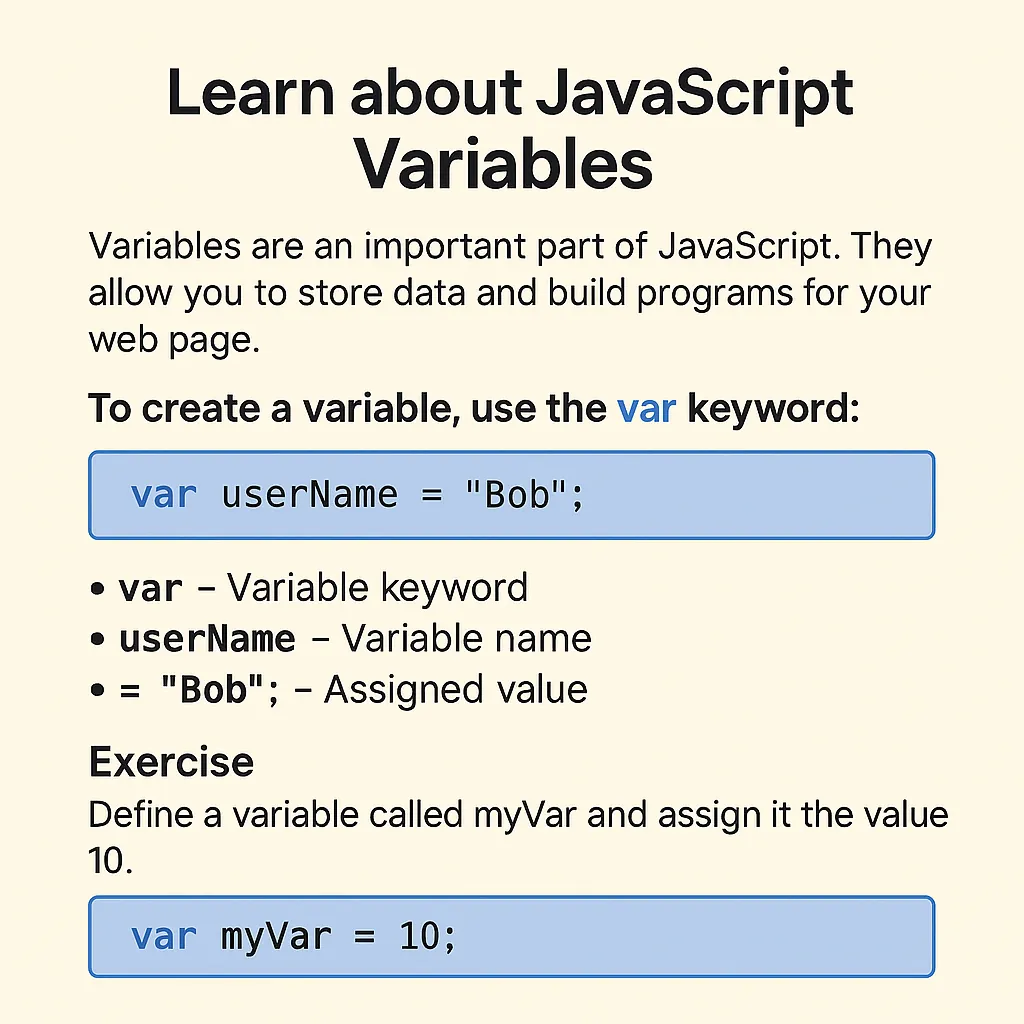Click the 'var userName = "Bob";' code box
Viewport: 1024px width, 1024px height.
(x=511, y=495)
